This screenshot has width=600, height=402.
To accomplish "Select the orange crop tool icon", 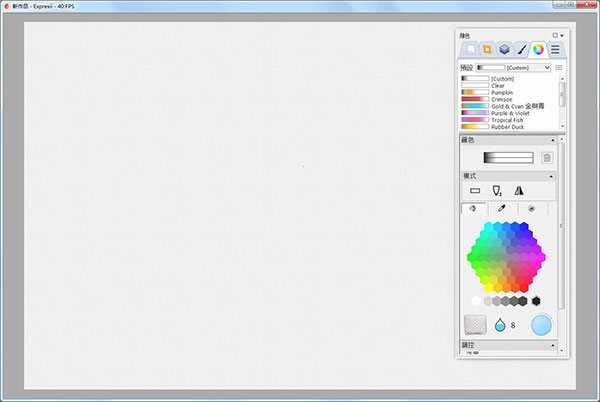I will tap(486, 48).
